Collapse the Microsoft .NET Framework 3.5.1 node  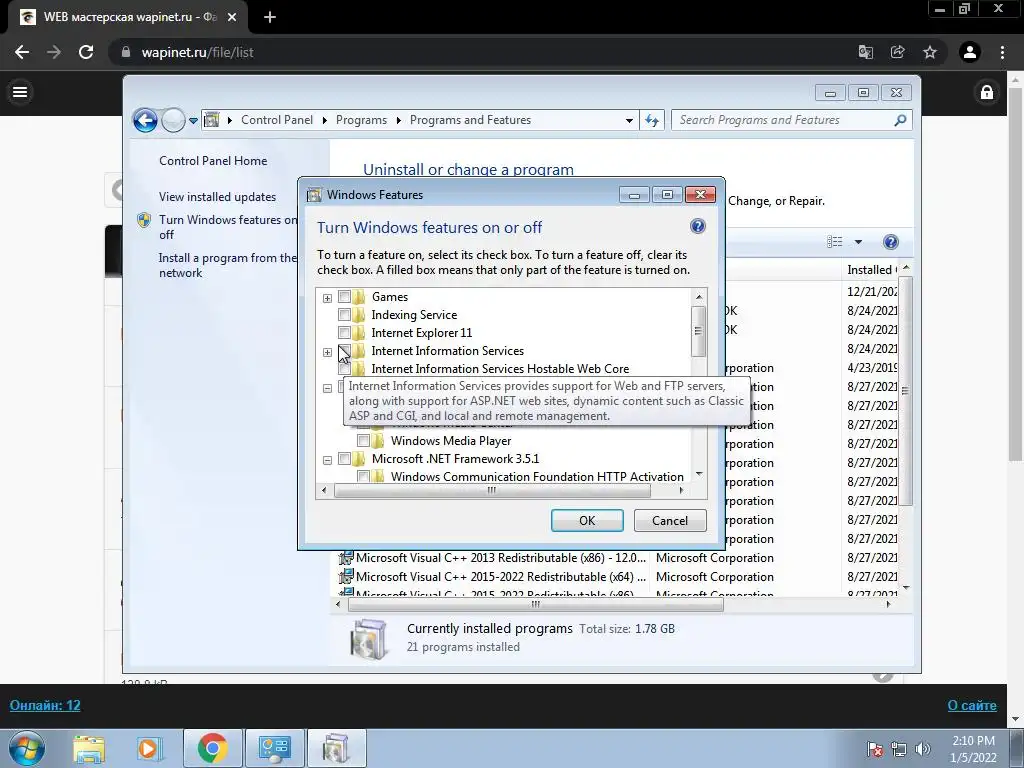[327, 460]
